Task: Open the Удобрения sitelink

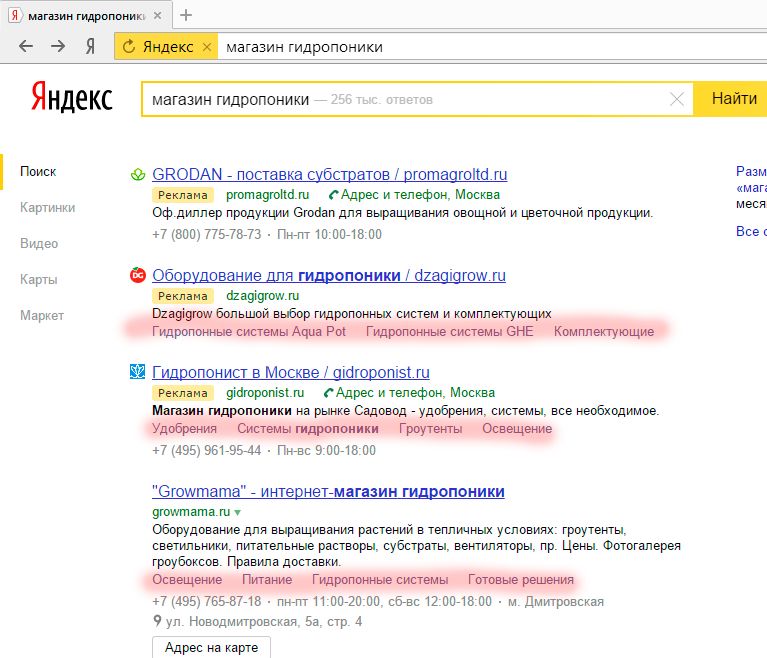Action: tap(184, 429)
